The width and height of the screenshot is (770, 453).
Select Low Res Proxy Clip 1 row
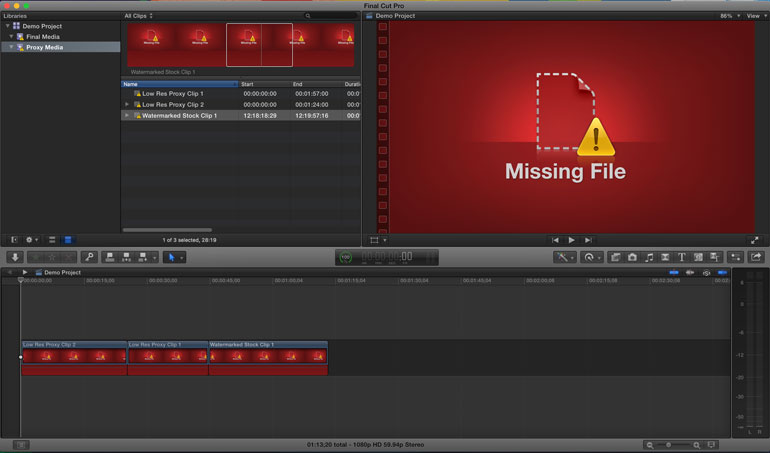pyautogui.click(x=241, y=93)
